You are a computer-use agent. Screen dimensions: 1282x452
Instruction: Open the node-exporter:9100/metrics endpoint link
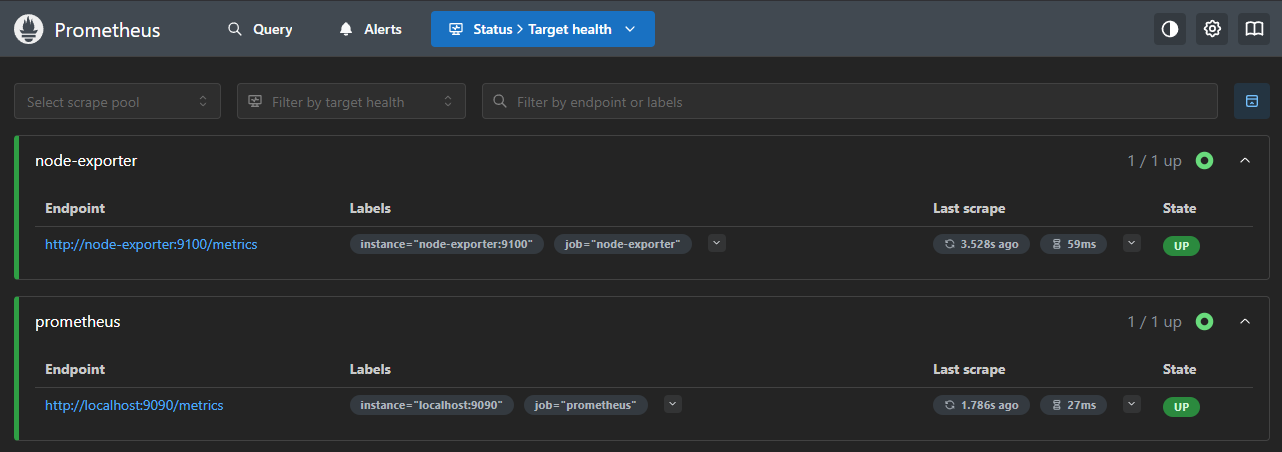point(151,244)
